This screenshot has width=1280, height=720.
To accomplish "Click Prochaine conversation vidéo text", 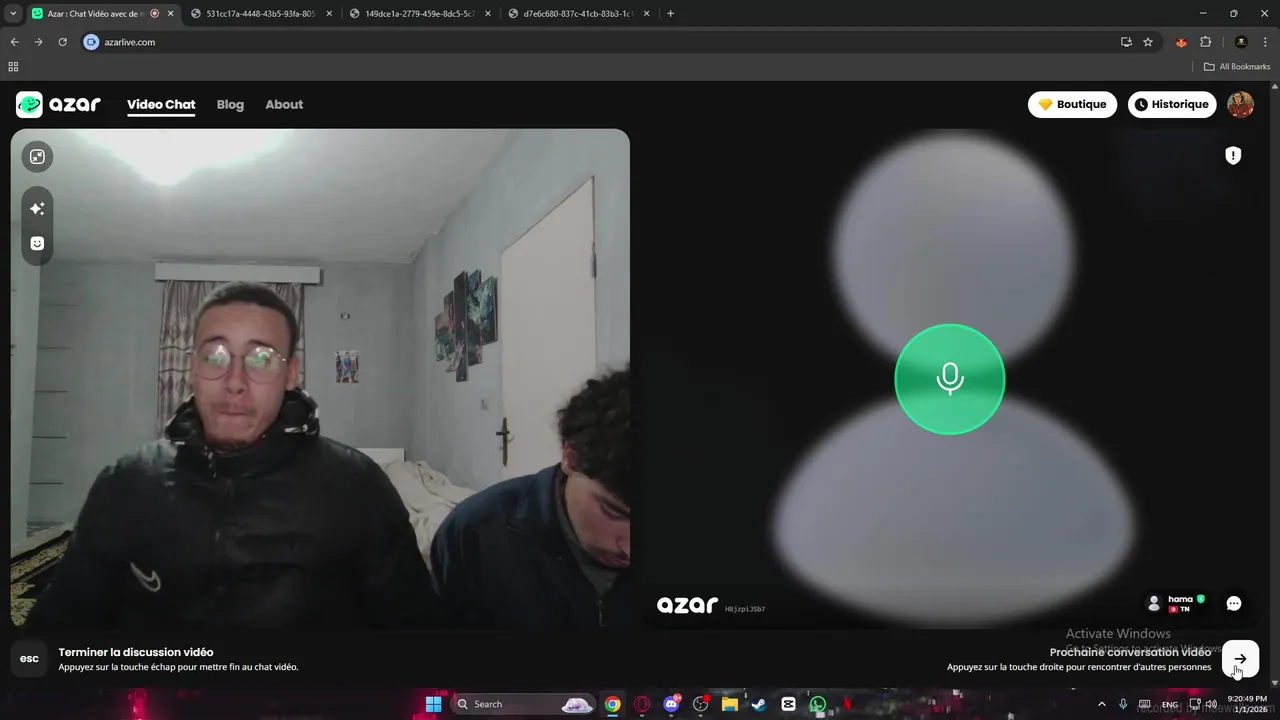I will pyautogui.click(x=1130, y=652).
